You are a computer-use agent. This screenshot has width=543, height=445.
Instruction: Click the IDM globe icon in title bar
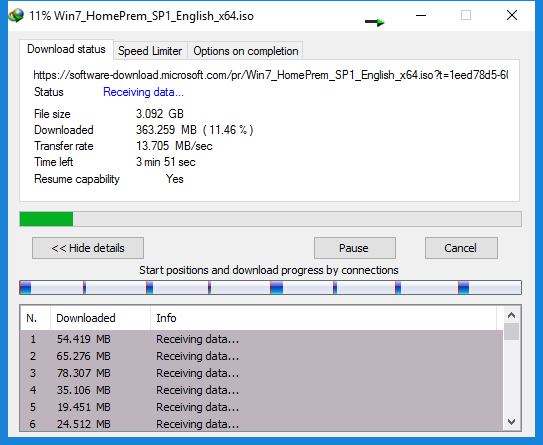pos(16,16)
